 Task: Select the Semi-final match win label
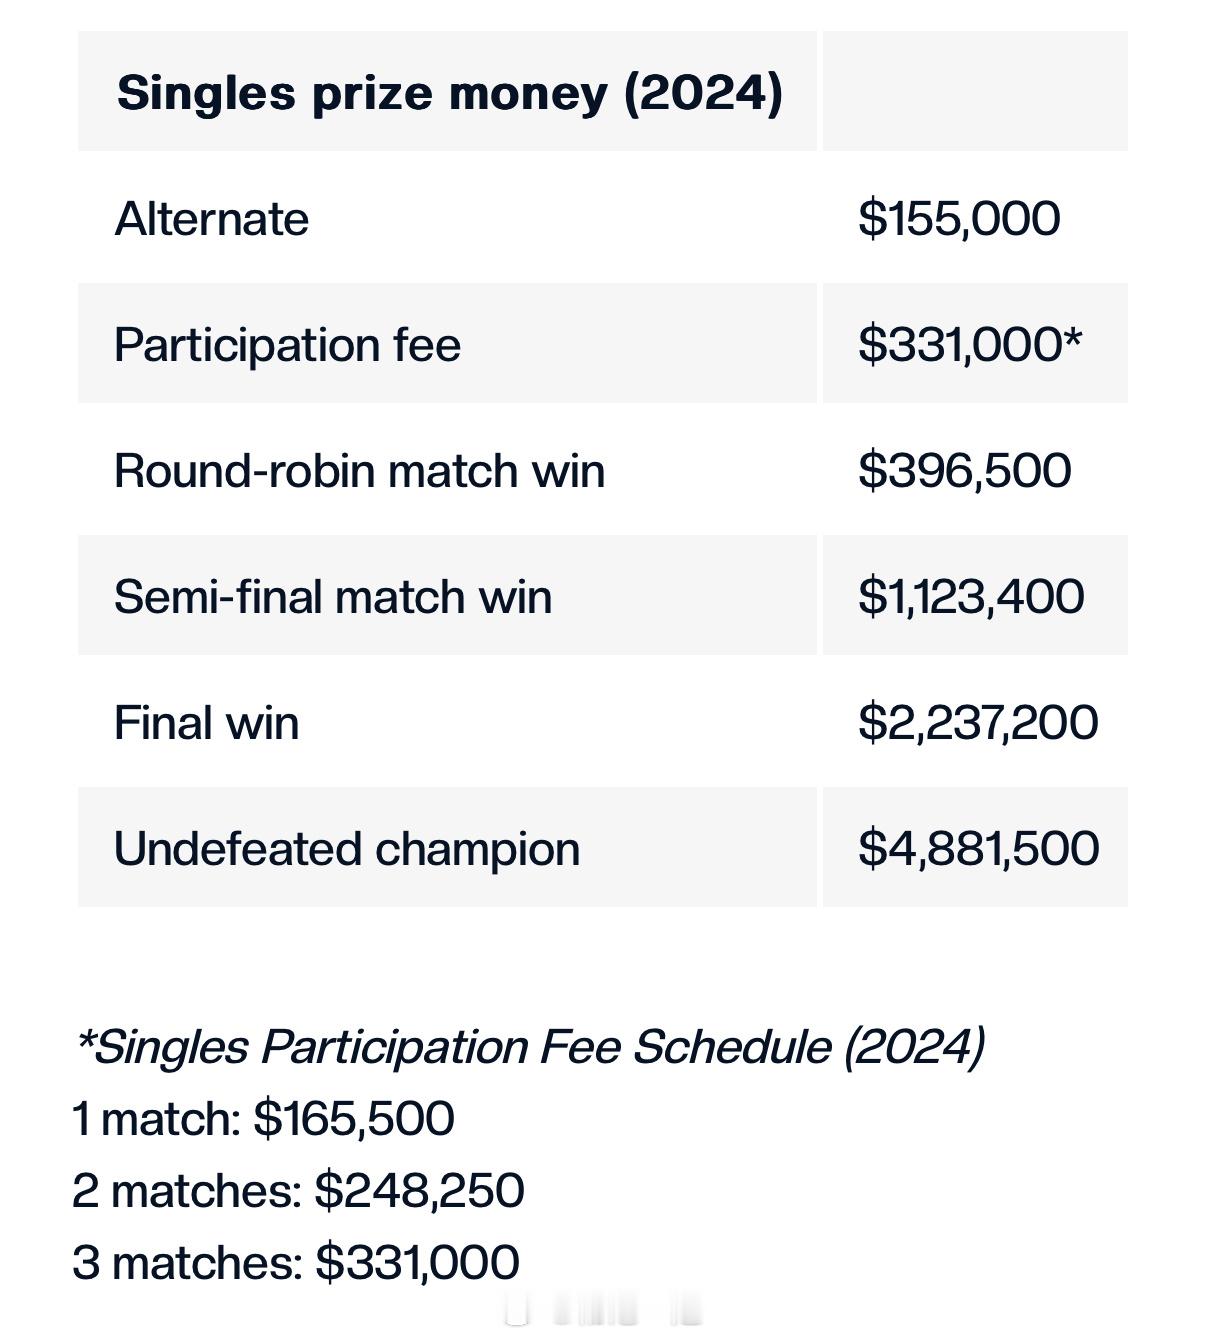(333, 596)
